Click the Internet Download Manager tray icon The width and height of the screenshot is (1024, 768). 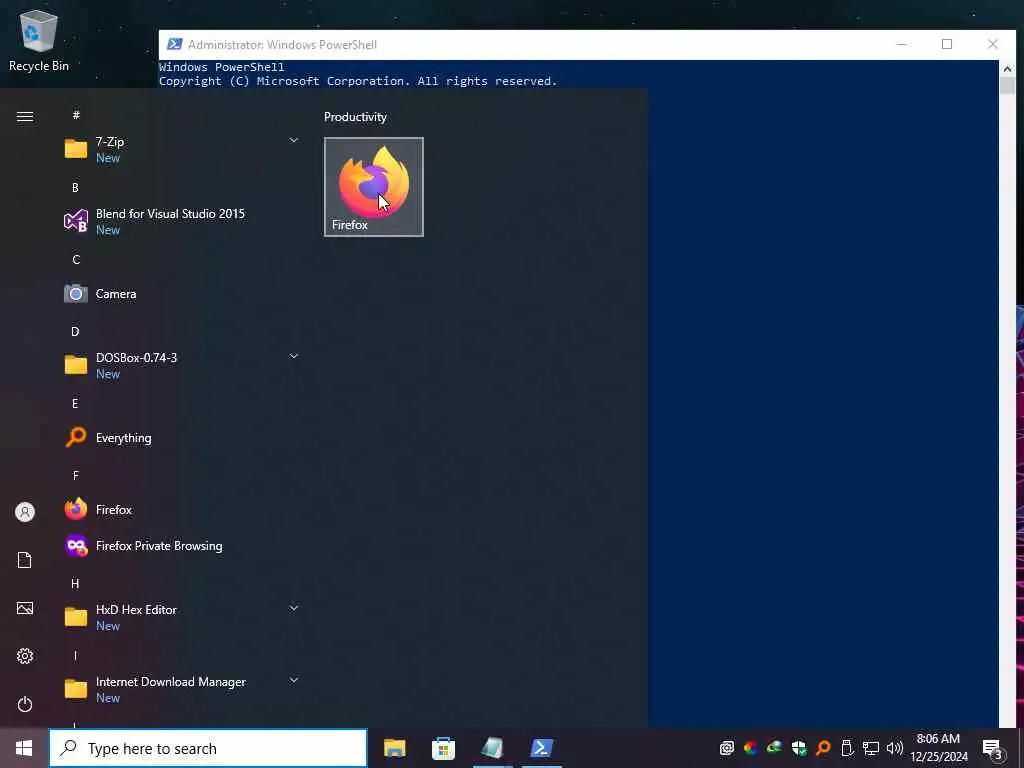[x=775, y=748]
